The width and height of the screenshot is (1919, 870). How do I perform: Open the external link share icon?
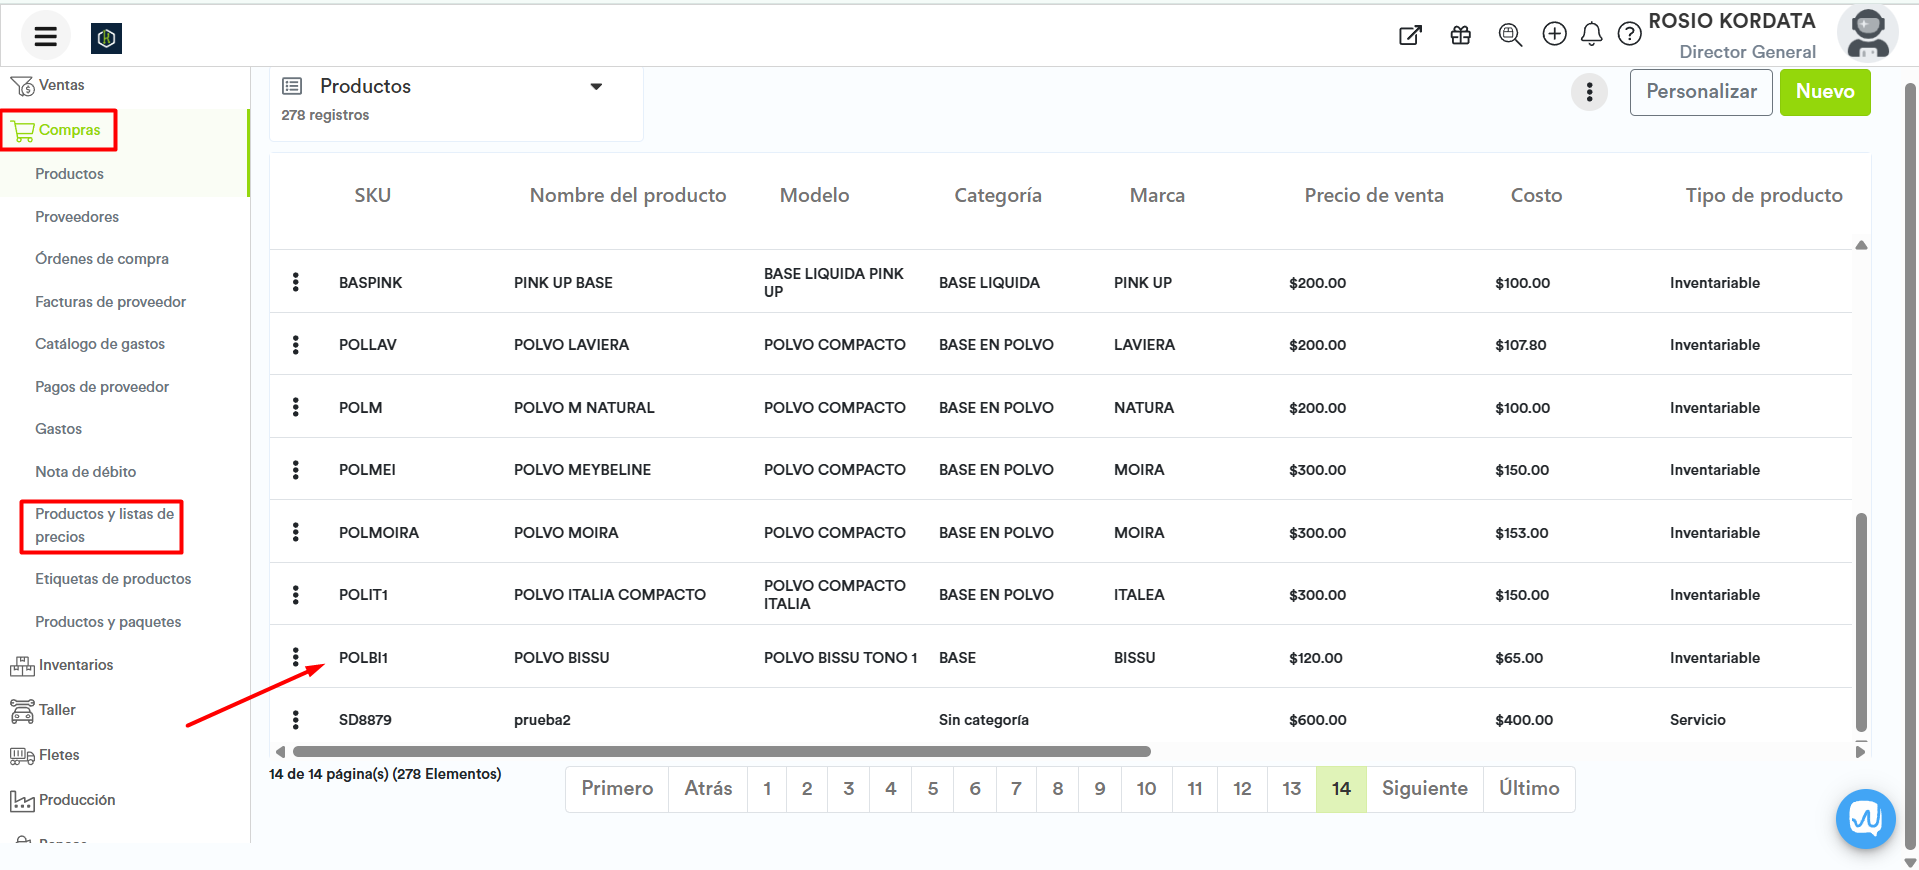click(x=1410, y=36)
